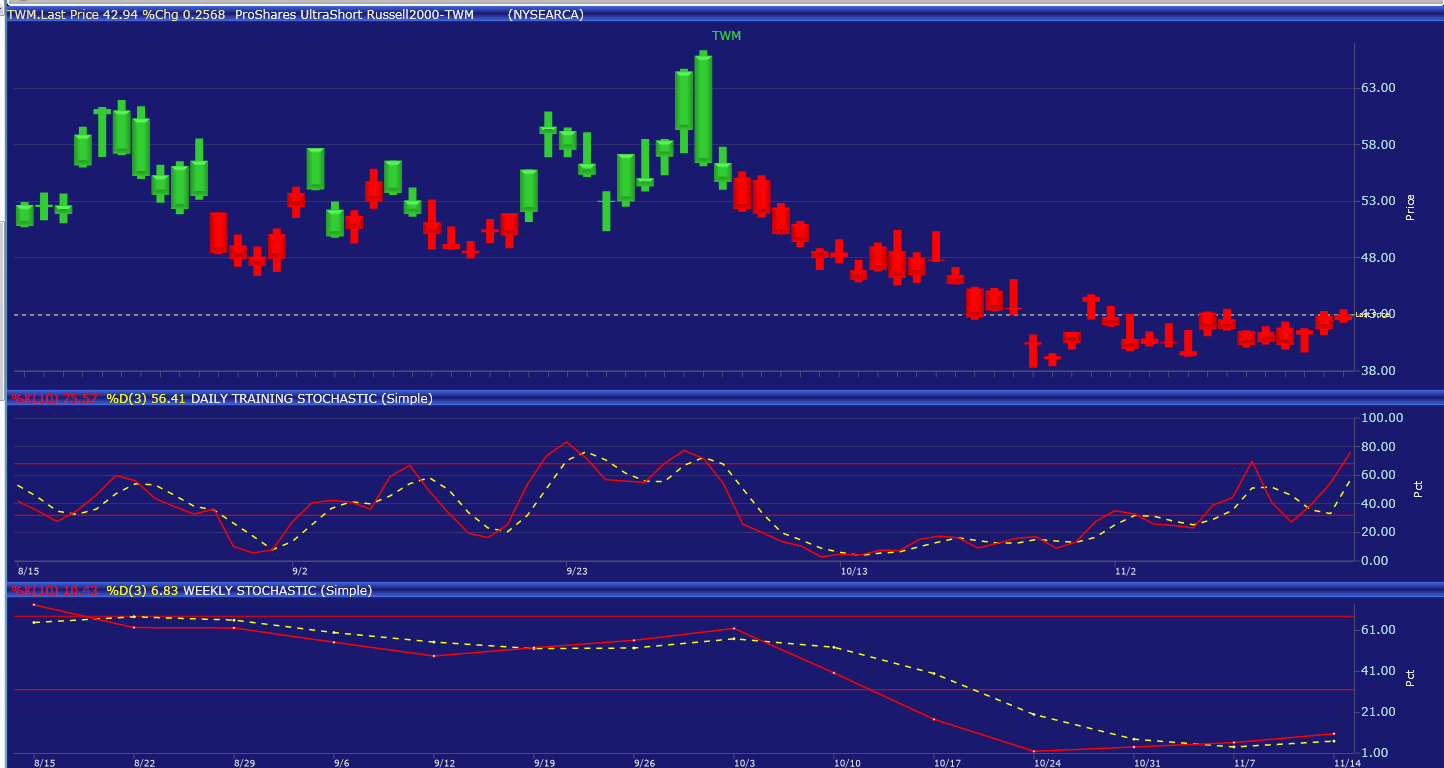Click the 11/7 date on weekly axis
The width and height of the screenshot is (1444, 768).
1245,762
